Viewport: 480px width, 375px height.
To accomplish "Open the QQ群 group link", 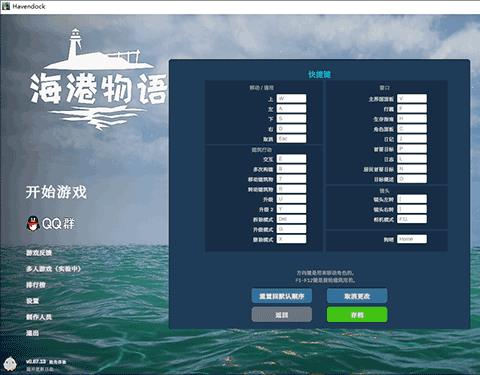I will (x=58, y=223).
